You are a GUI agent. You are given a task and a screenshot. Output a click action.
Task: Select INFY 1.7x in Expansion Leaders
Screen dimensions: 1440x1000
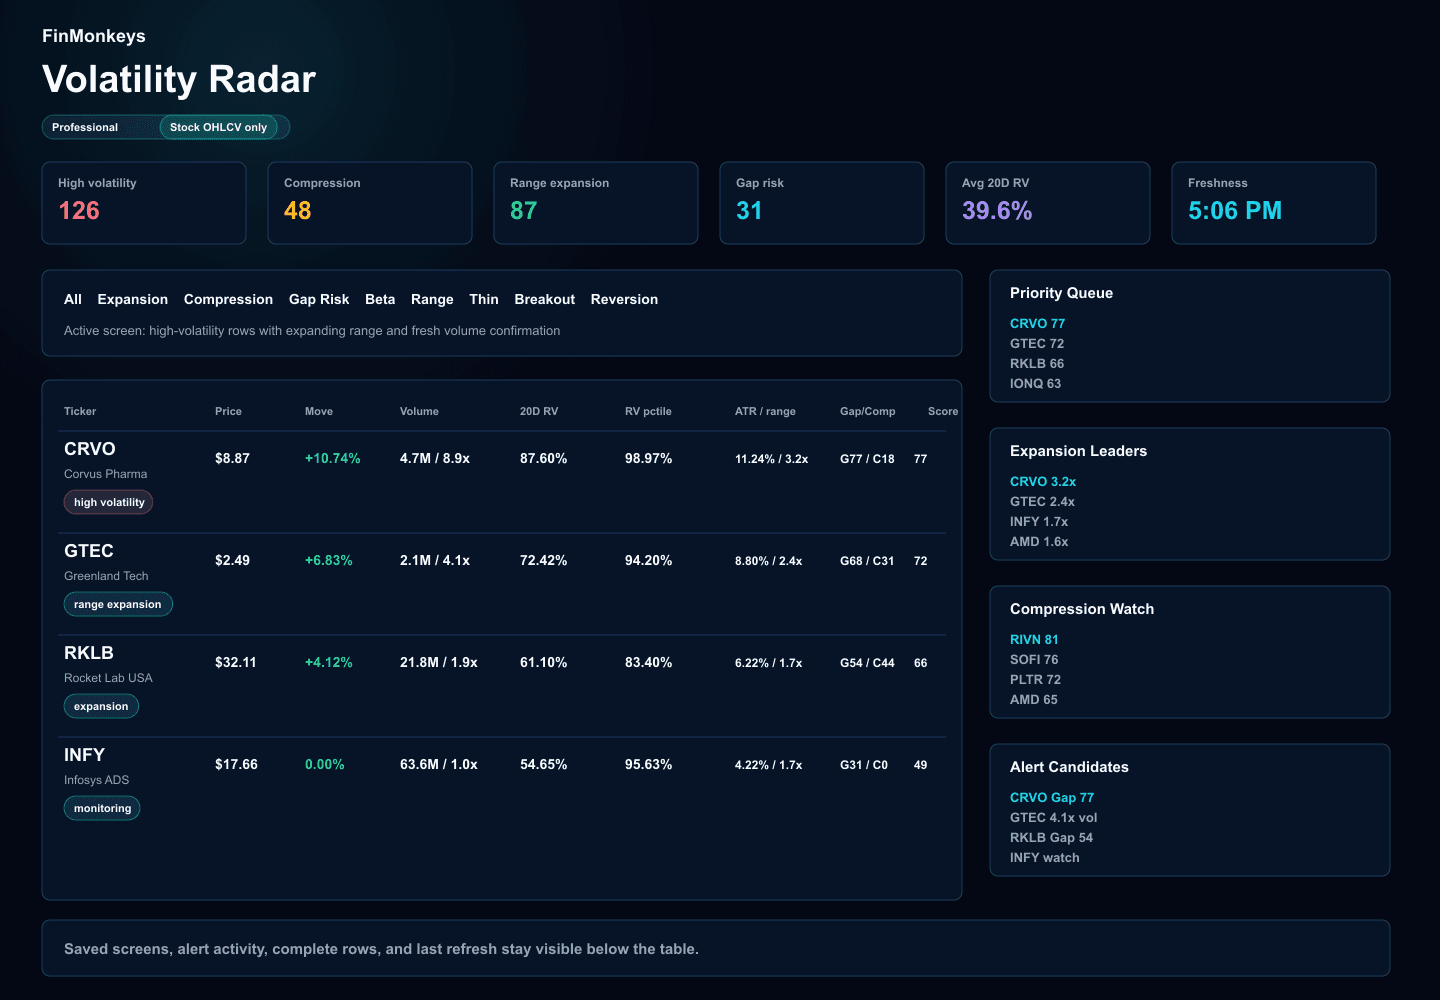[1039, 521]
